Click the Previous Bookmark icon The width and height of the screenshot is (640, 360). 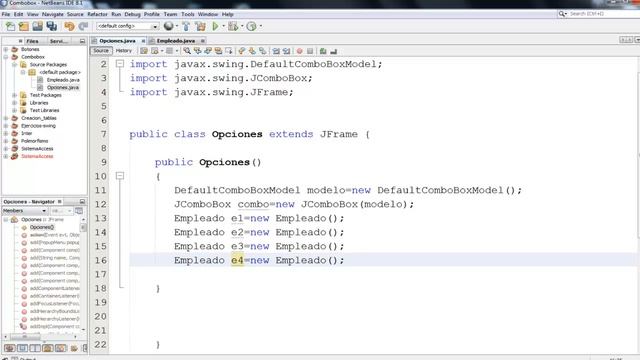coord(242,51)
